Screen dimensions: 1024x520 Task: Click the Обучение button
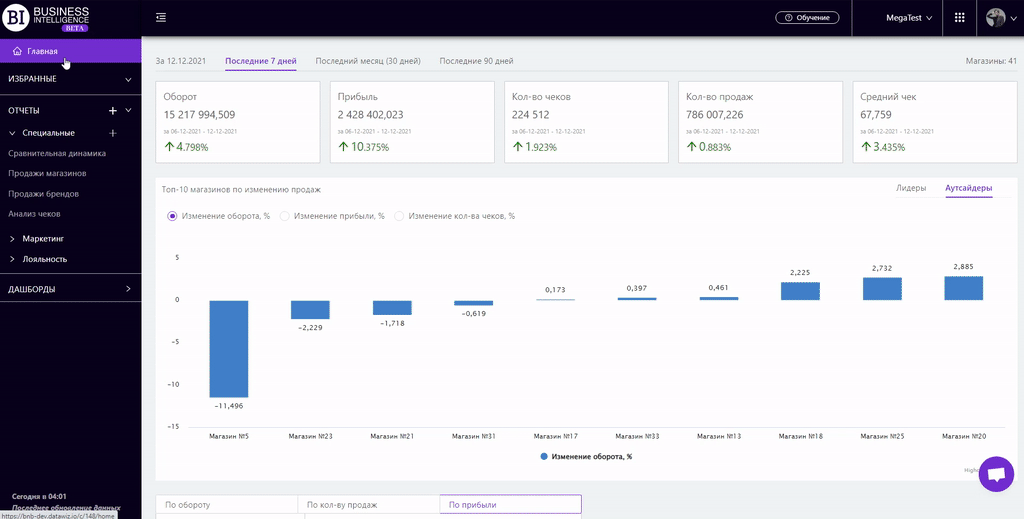pos(807,18)
